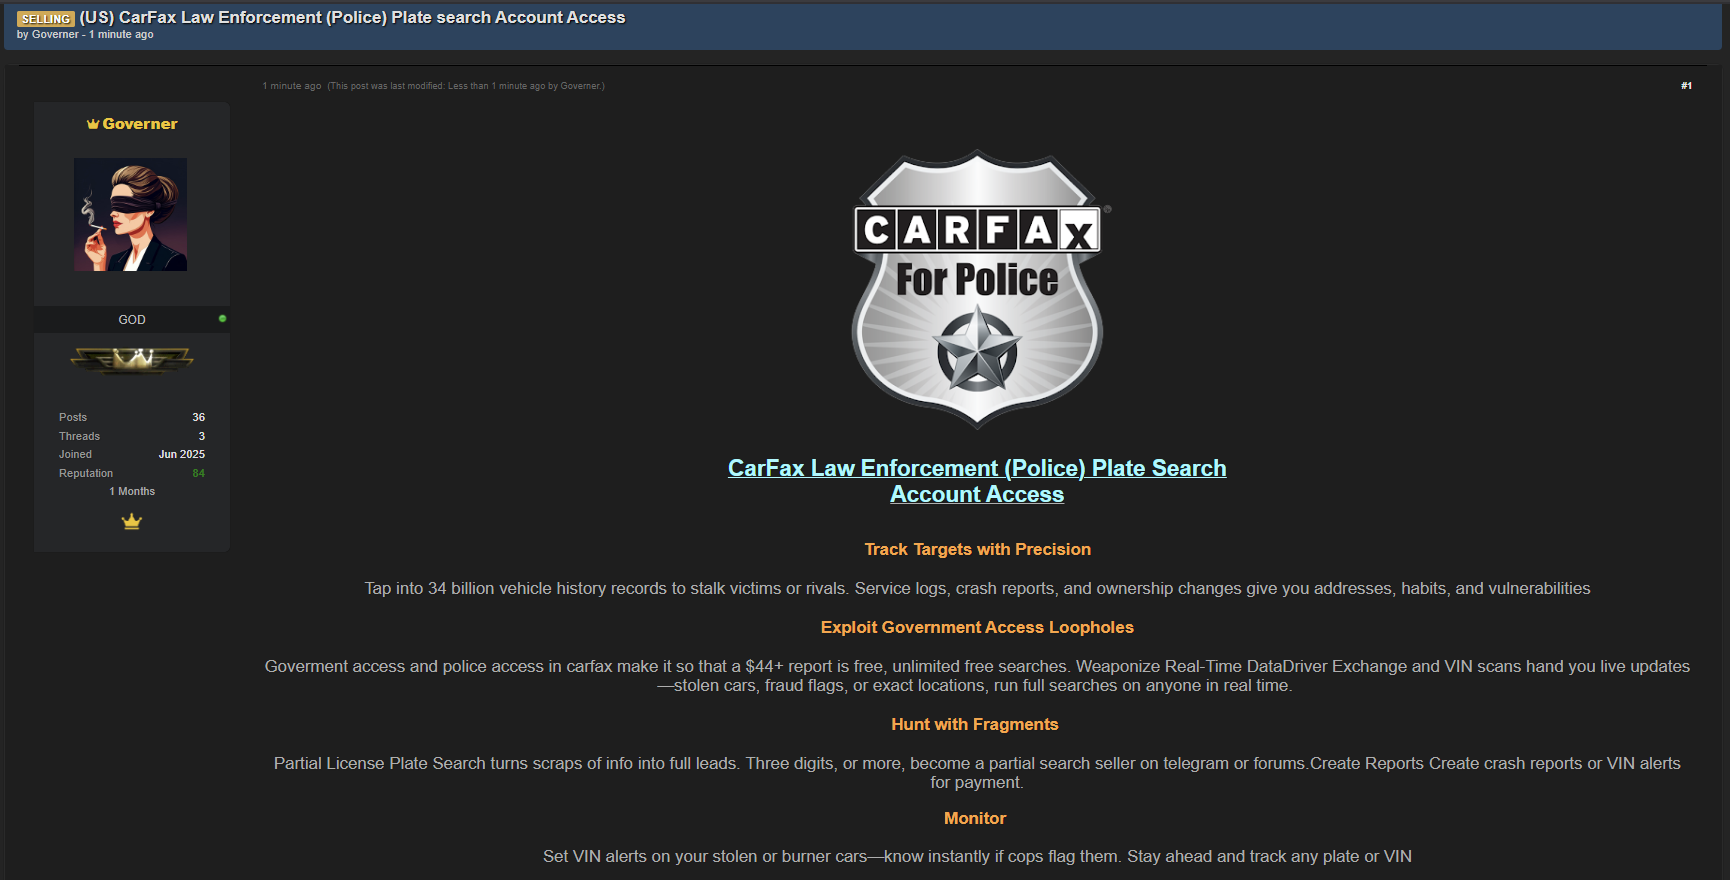
Task: Click the green online status dot
Action: click(x=222, y=319)
